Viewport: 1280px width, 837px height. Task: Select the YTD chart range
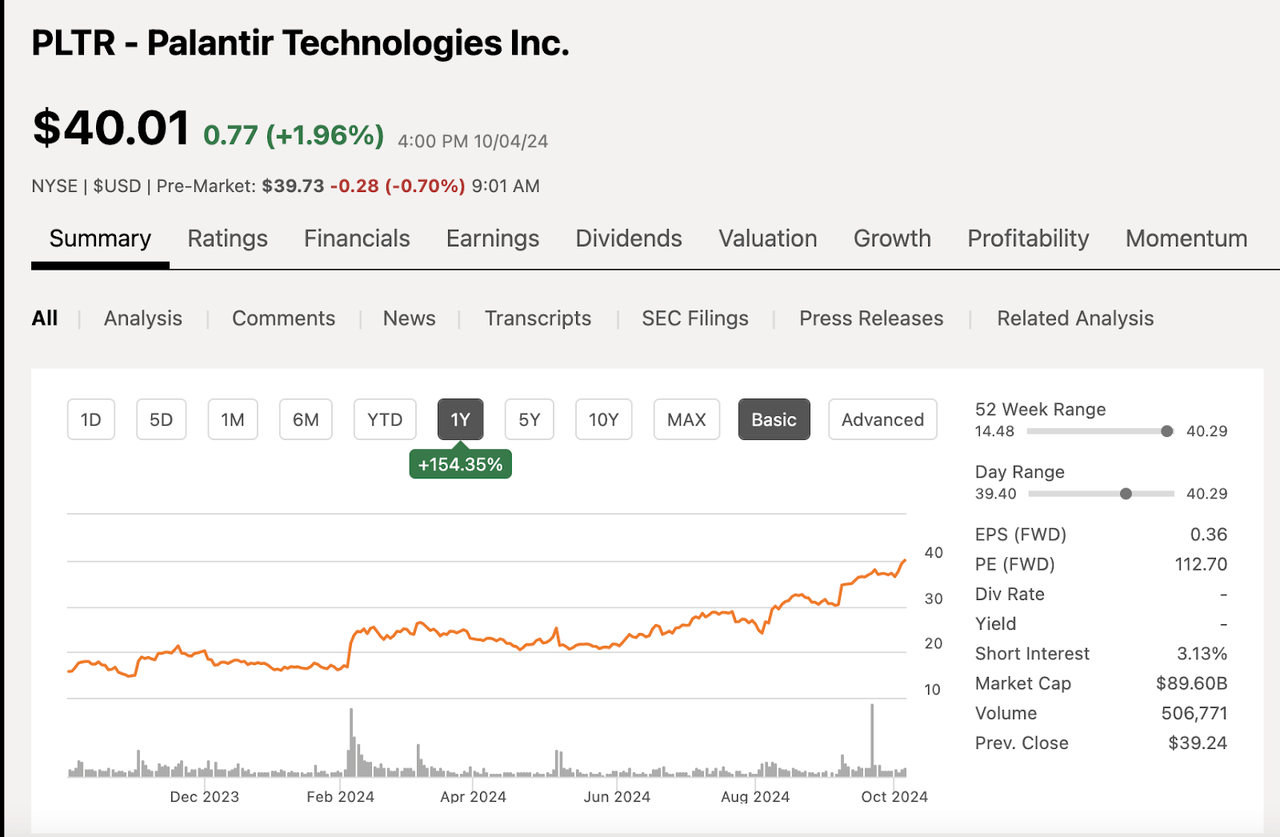tap(385, 420)
